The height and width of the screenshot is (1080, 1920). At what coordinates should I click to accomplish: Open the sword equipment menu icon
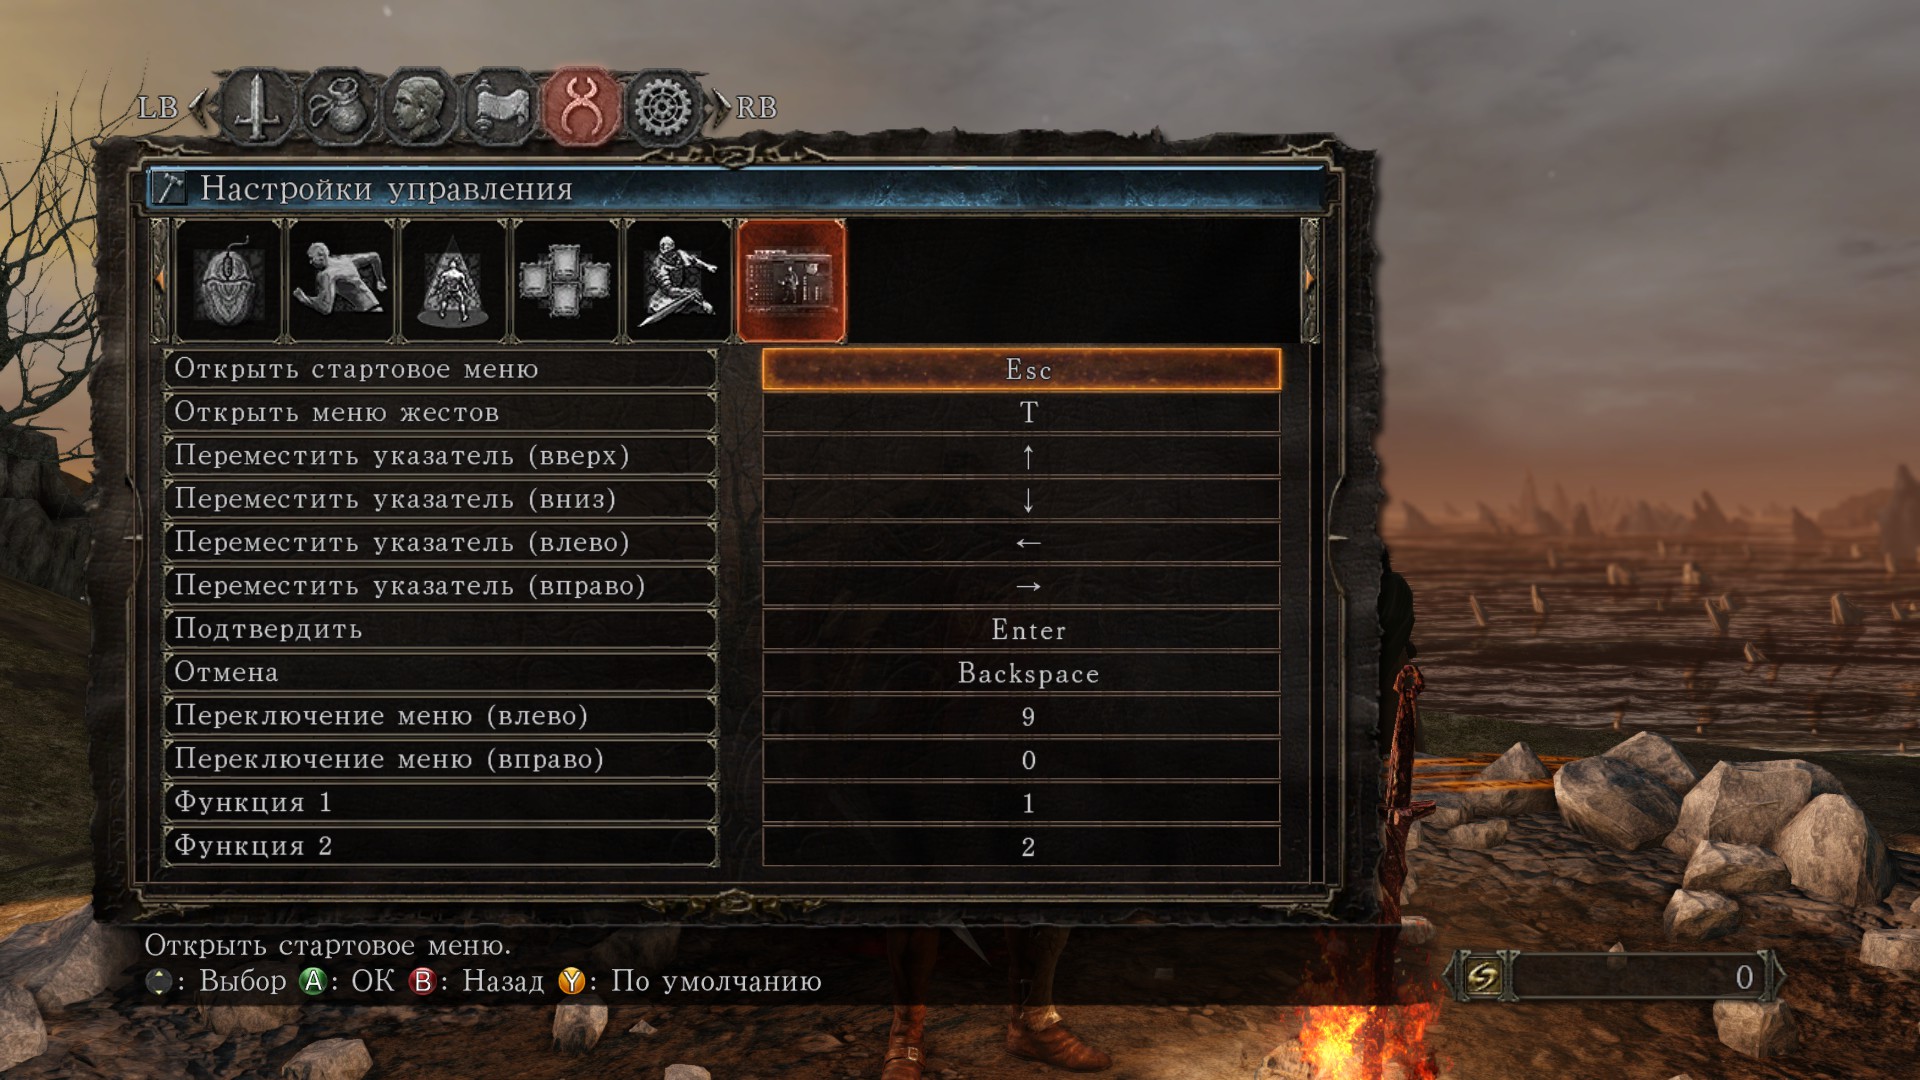pos(258,106)
